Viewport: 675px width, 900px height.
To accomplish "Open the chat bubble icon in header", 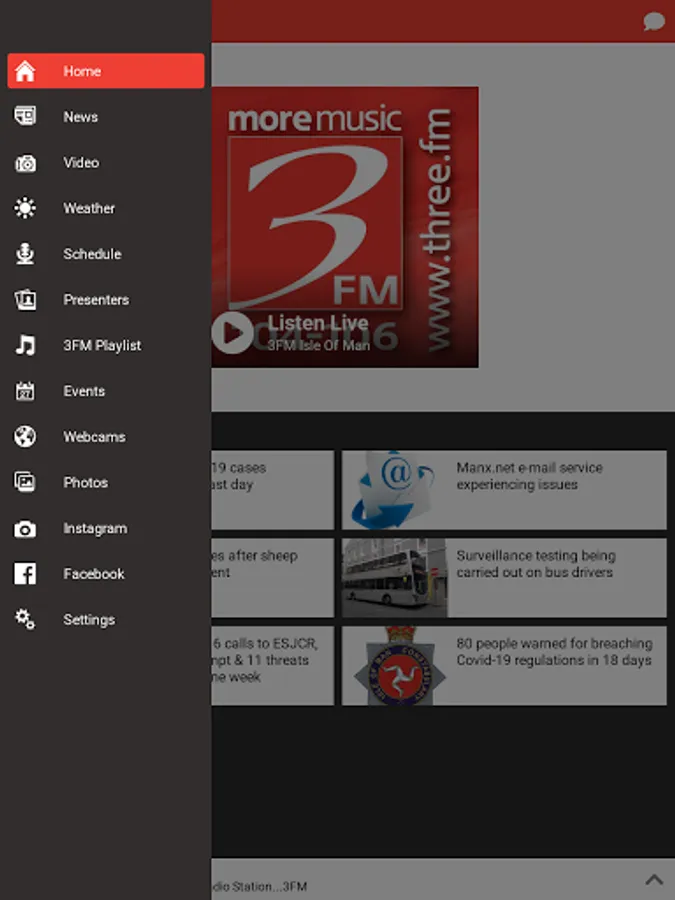I will (x=654, y=22).
